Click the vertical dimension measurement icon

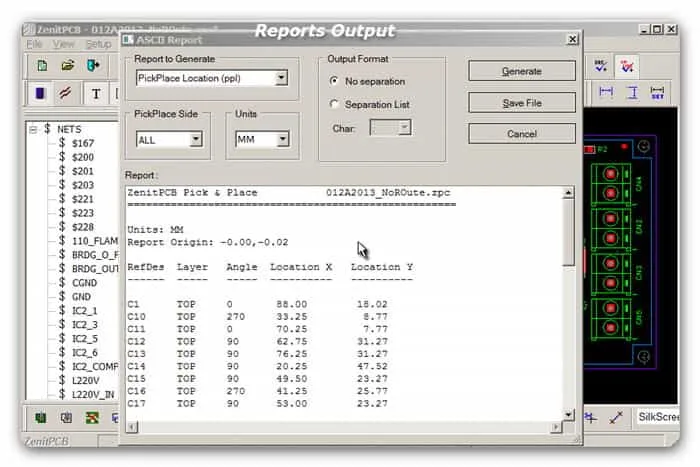tap(632, 93)
